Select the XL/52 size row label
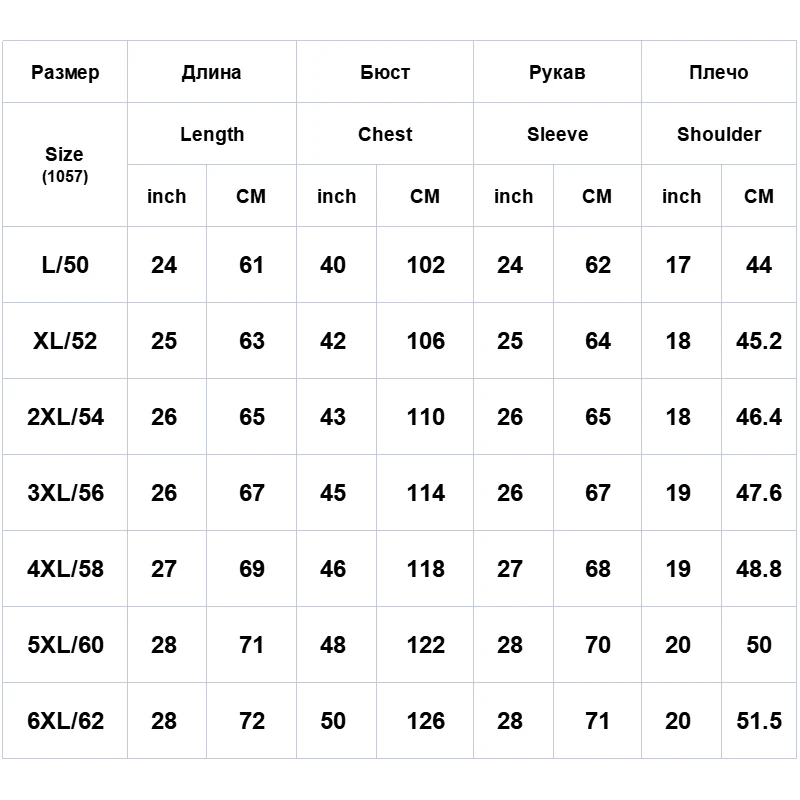Image resolution: width=800 pixels, height=800 pixels. coord(65,341)
